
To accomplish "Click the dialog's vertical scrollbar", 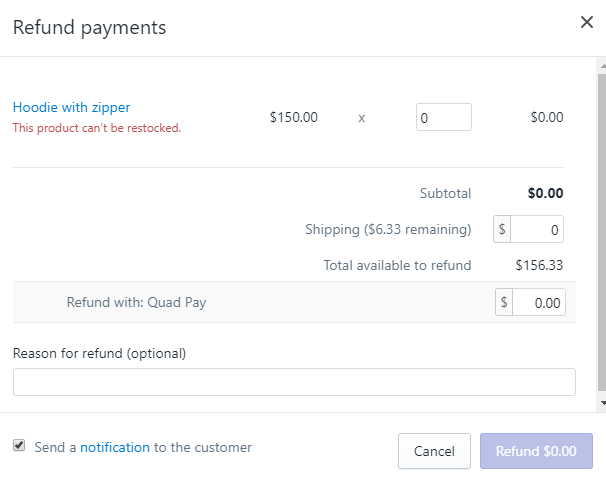I will coord(600,230).
